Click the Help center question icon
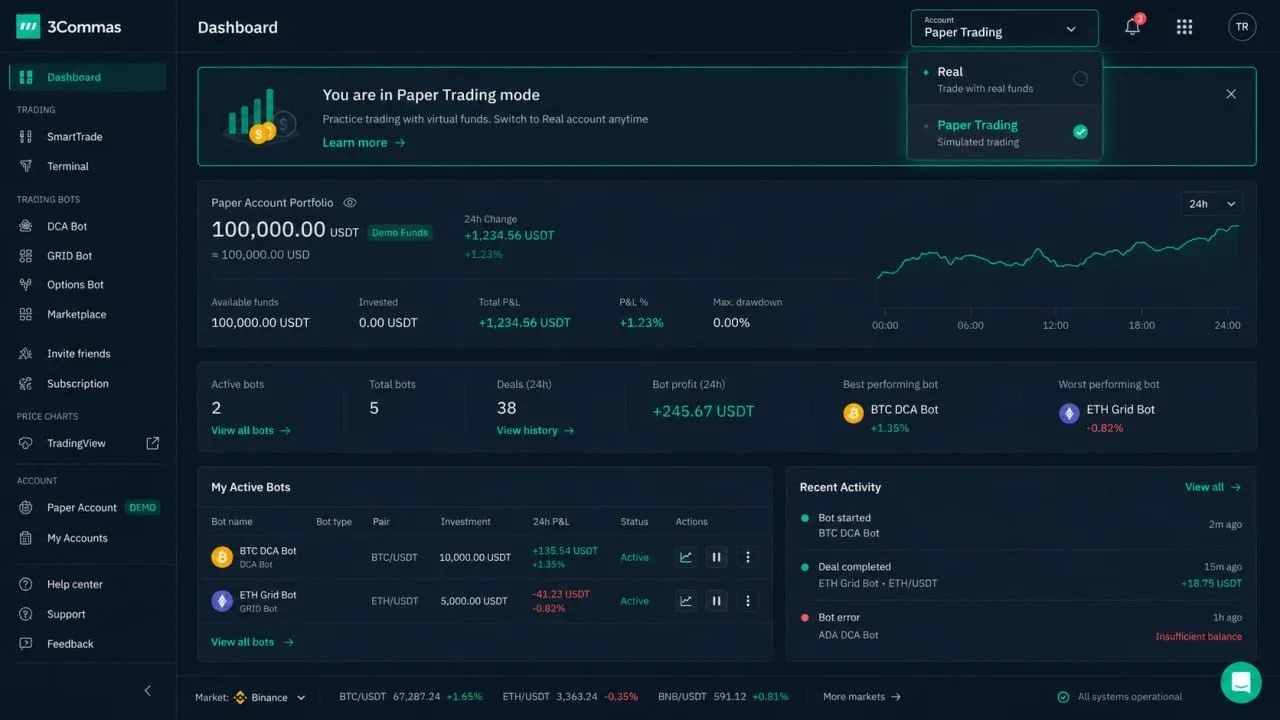The height and width of the screenshot is (720, 1280). (26, 584)
